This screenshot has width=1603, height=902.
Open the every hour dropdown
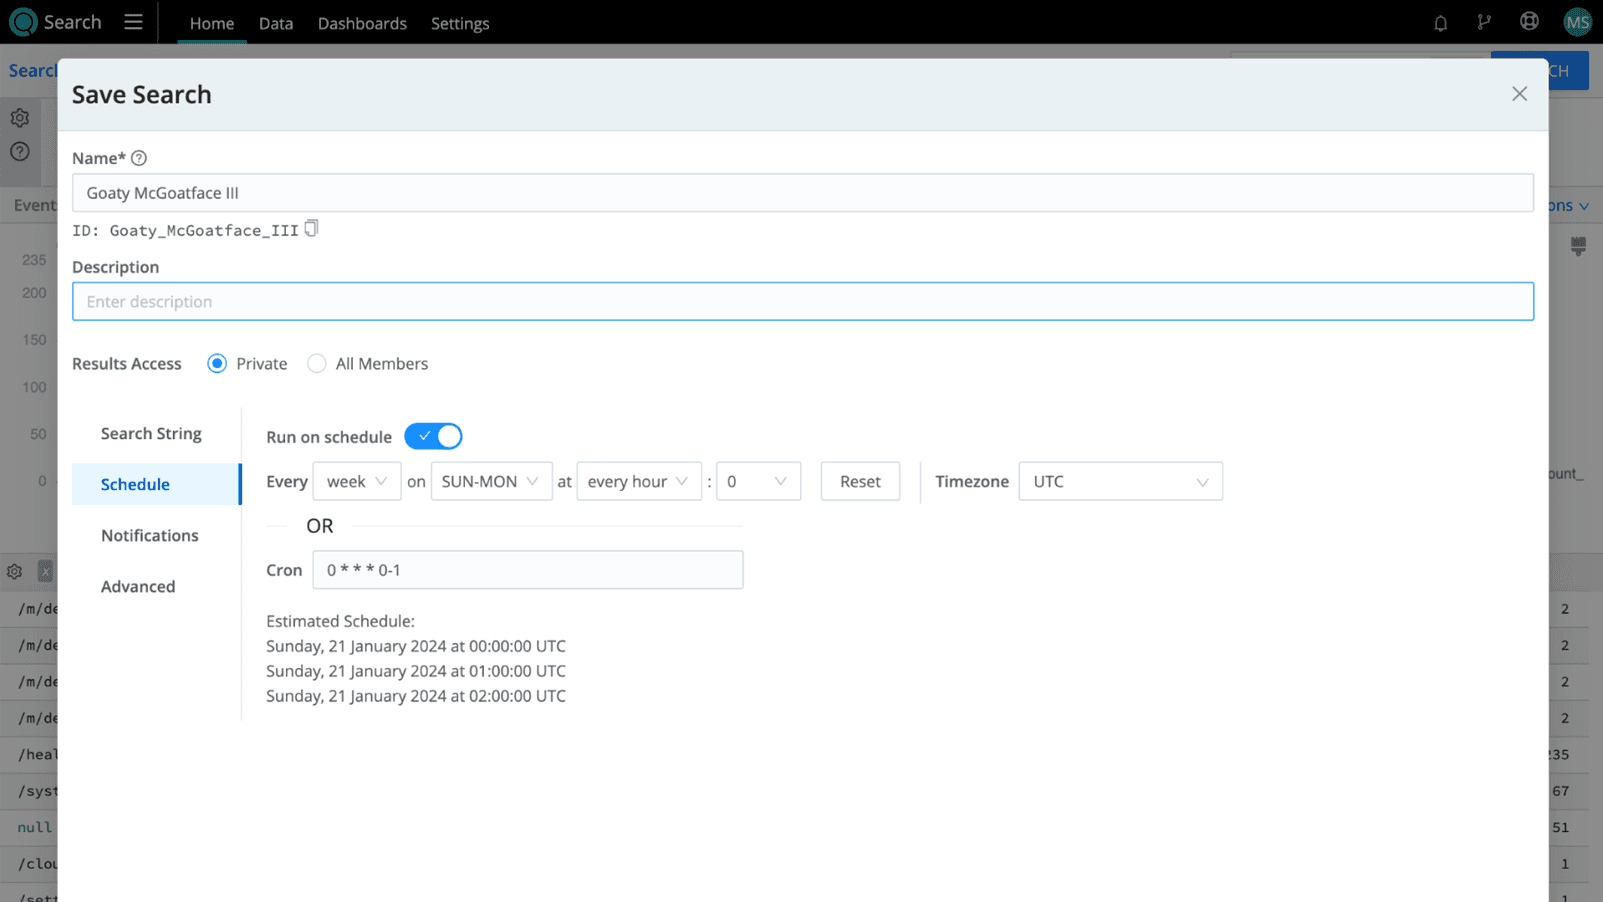tap(638, 482)
